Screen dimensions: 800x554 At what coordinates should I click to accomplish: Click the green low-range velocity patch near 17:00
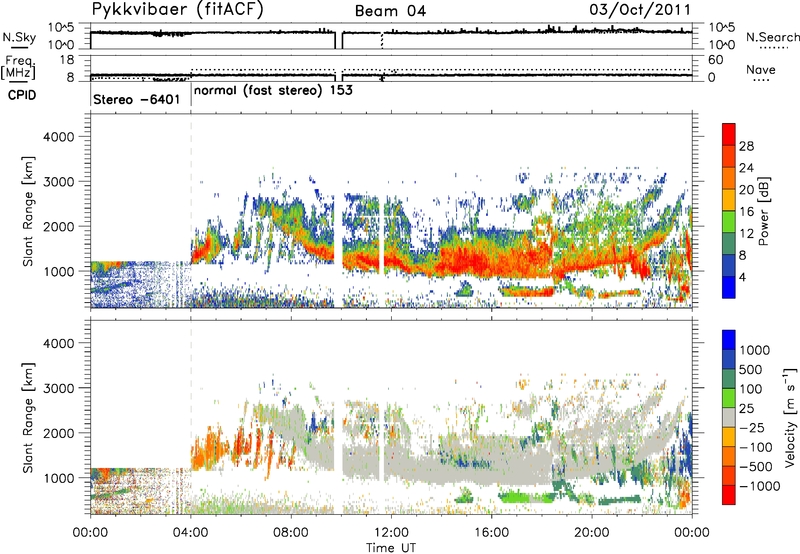pyautogui.click(x=526, y=497)
